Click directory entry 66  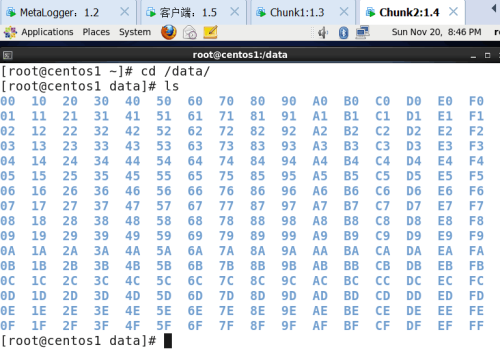195,191
